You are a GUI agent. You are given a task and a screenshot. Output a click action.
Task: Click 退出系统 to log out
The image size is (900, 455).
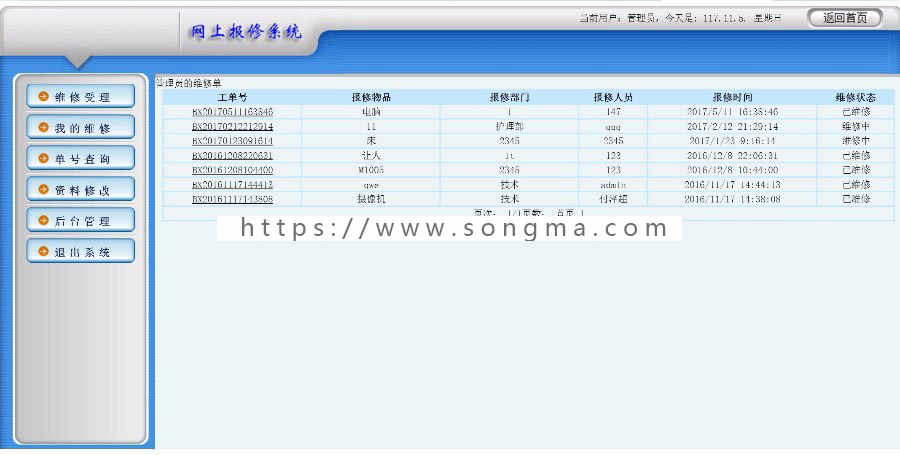click(80, 251)
